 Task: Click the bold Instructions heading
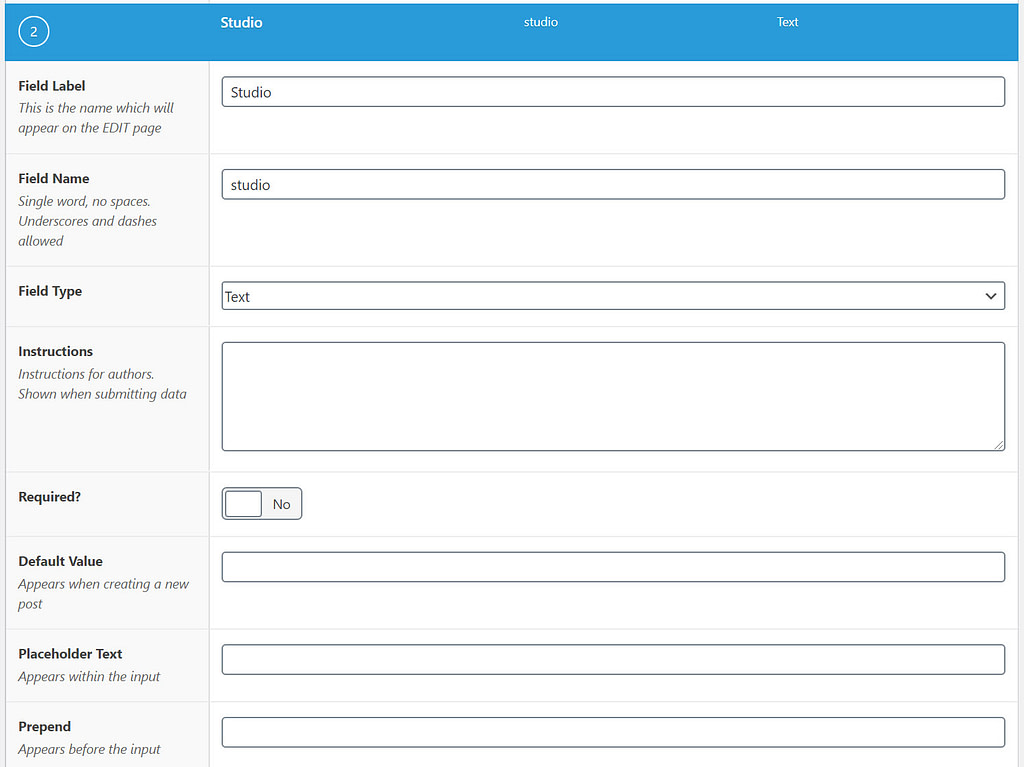[55, 351]
